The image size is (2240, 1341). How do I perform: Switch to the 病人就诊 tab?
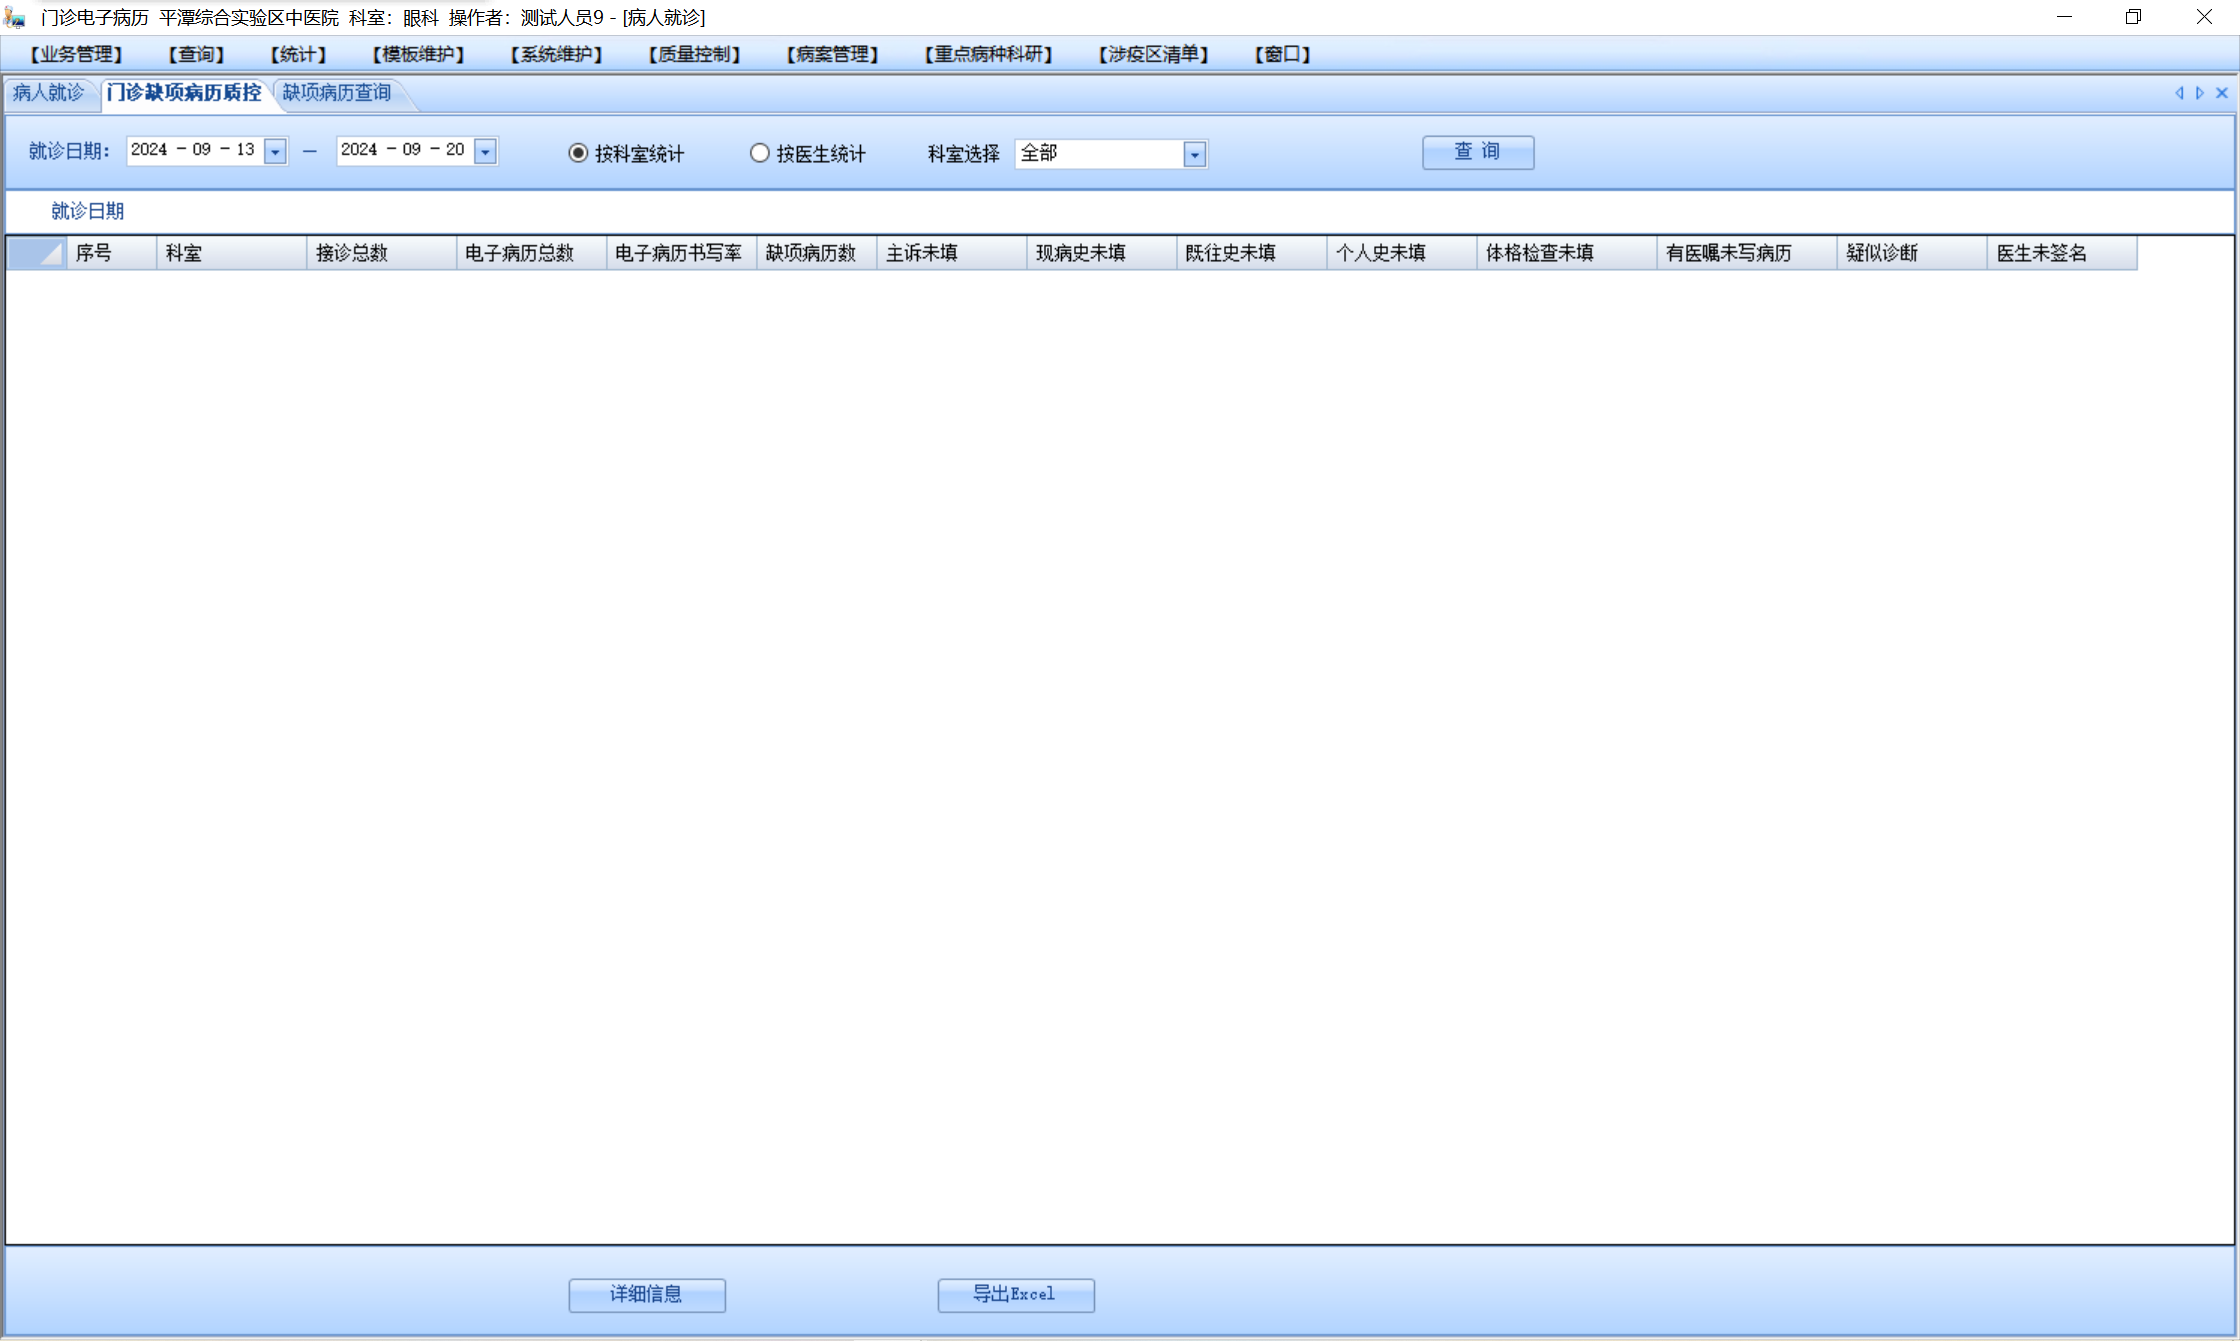click(48, 93)
